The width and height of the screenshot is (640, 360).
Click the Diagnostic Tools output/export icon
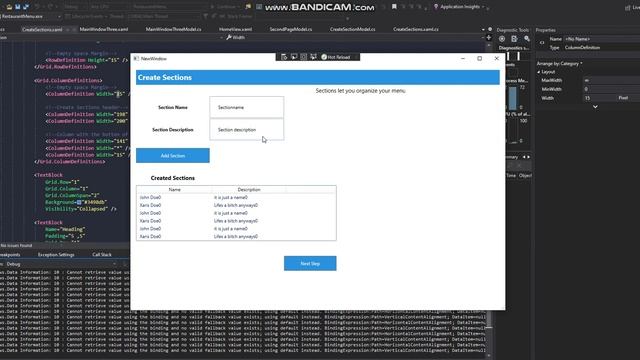514,39
